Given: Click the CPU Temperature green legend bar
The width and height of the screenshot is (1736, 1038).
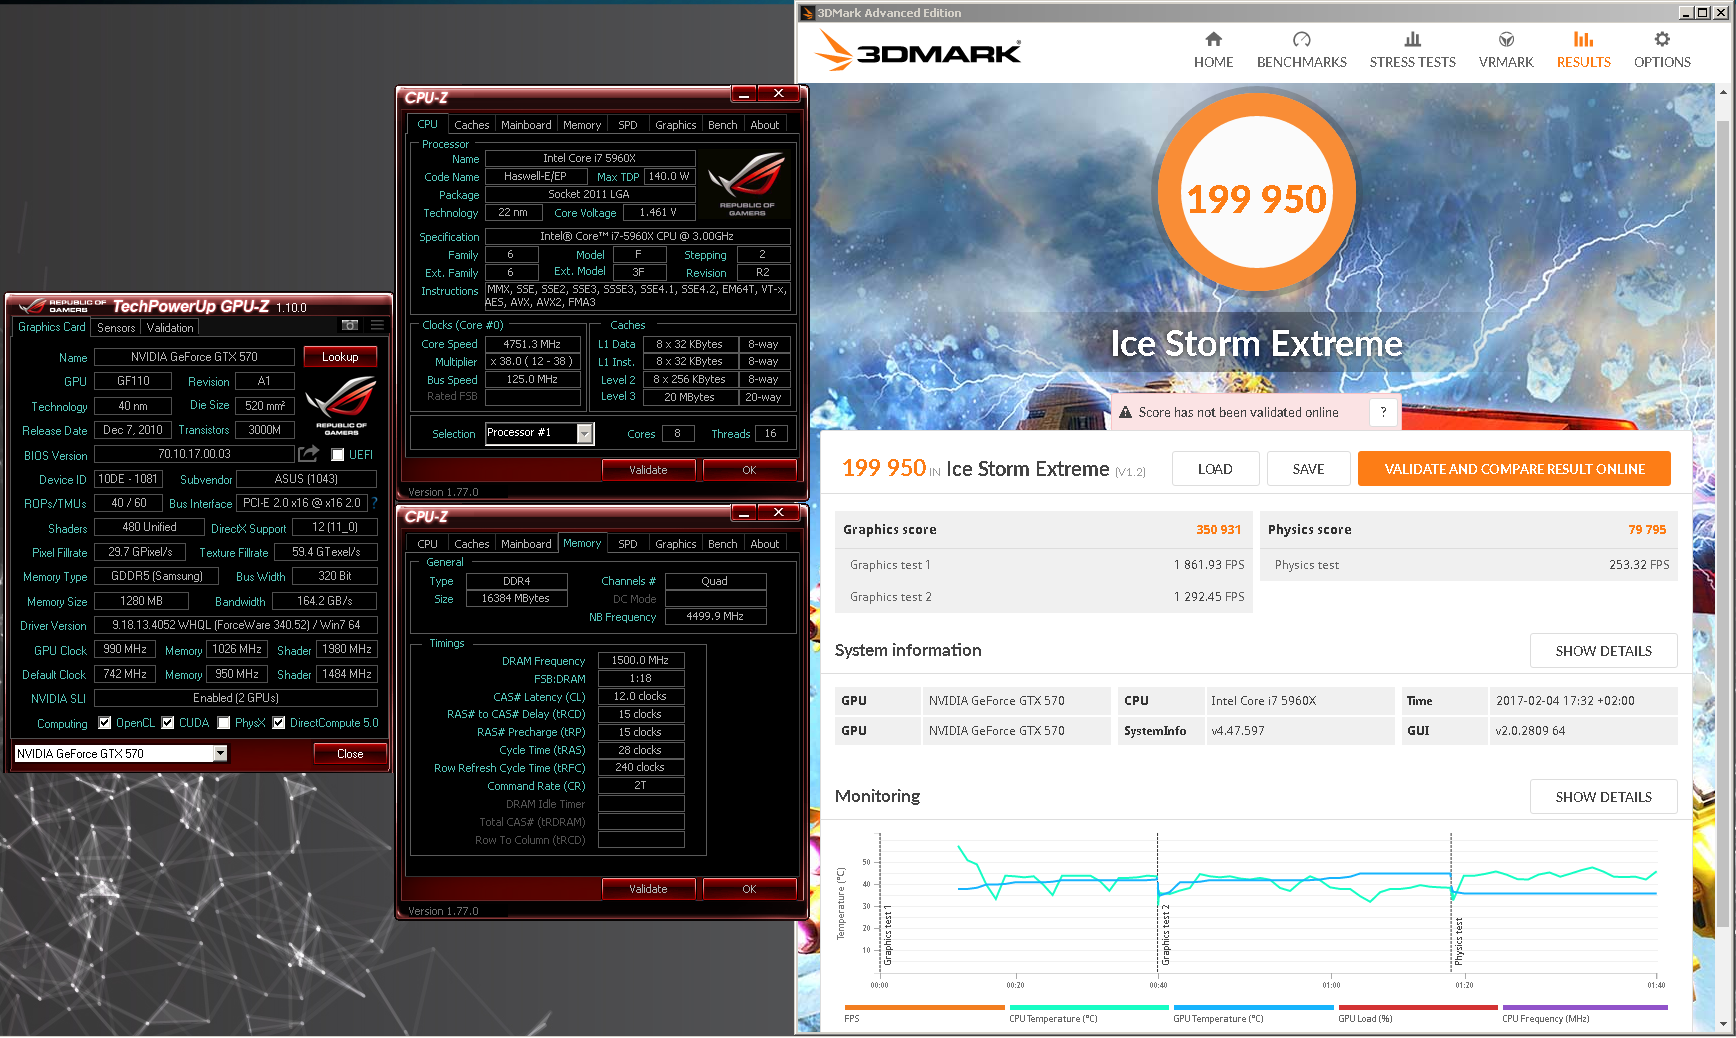Looking at the screenshot, I should [x=1089, y=1008].
